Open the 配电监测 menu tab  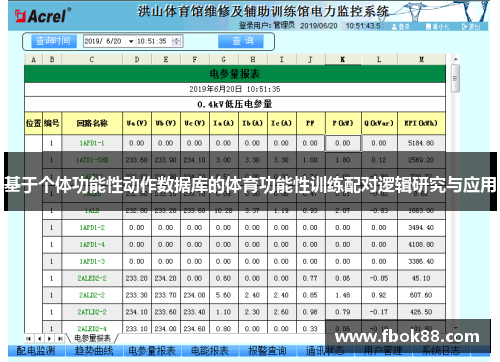[x=36, y=351]
